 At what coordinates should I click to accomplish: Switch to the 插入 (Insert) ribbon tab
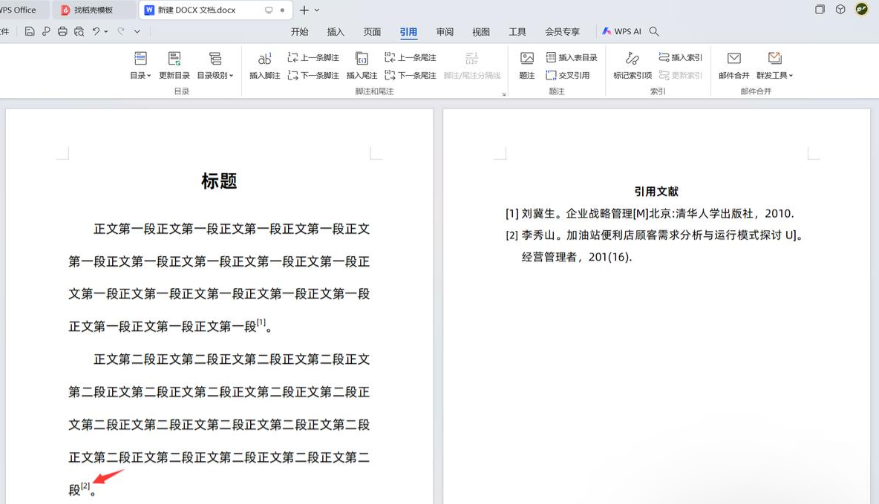(x=335, y=32)
